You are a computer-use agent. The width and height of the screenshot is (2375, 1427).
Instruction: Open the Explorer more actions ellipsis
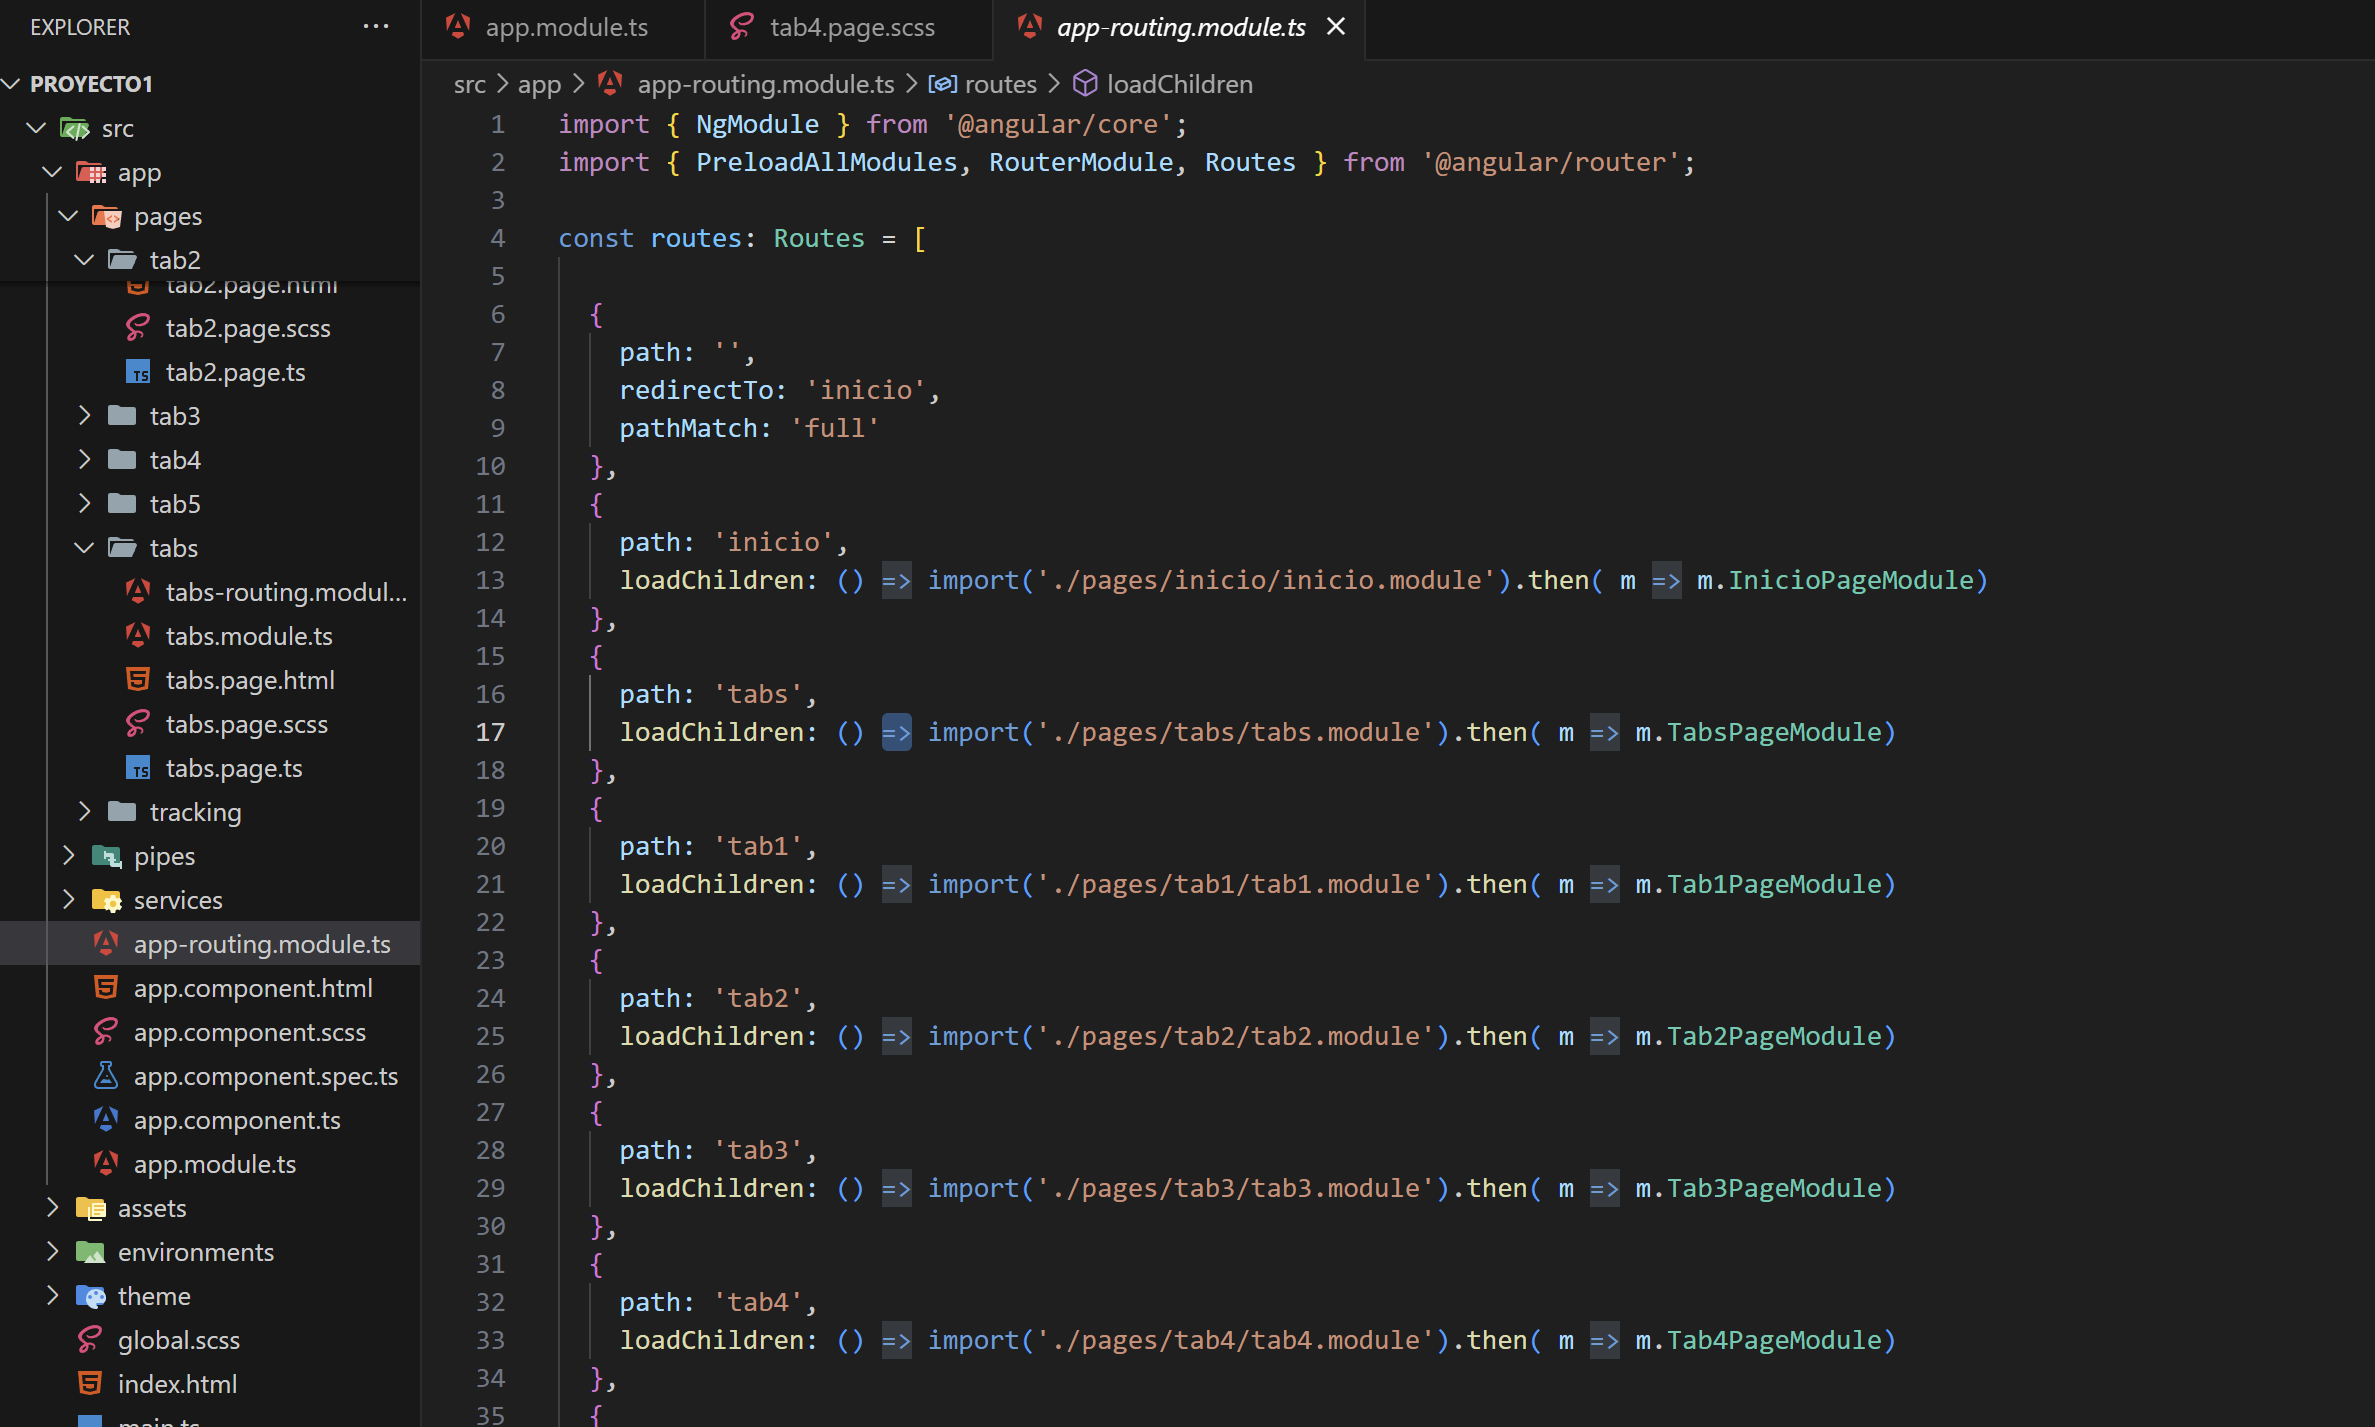(x=376, y=27)
